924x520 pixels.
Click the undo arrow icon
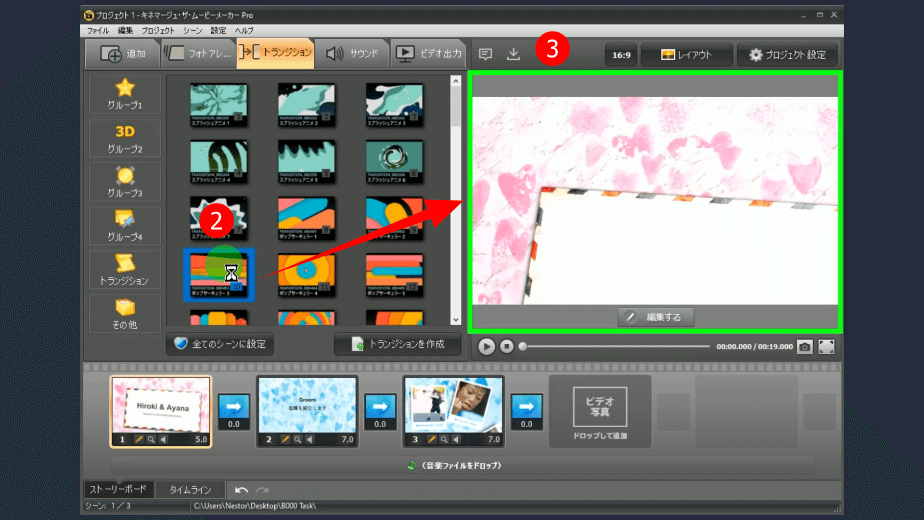[x=241, y=490]
